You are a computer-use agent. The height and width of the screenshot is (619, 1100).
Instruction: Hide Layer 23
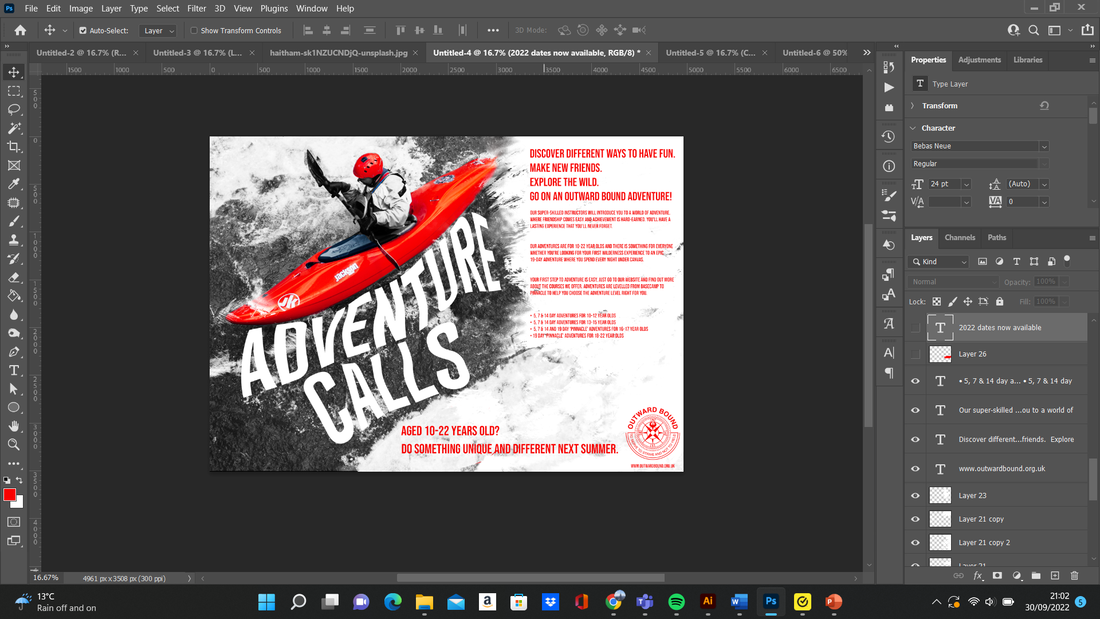pos(915,495)
